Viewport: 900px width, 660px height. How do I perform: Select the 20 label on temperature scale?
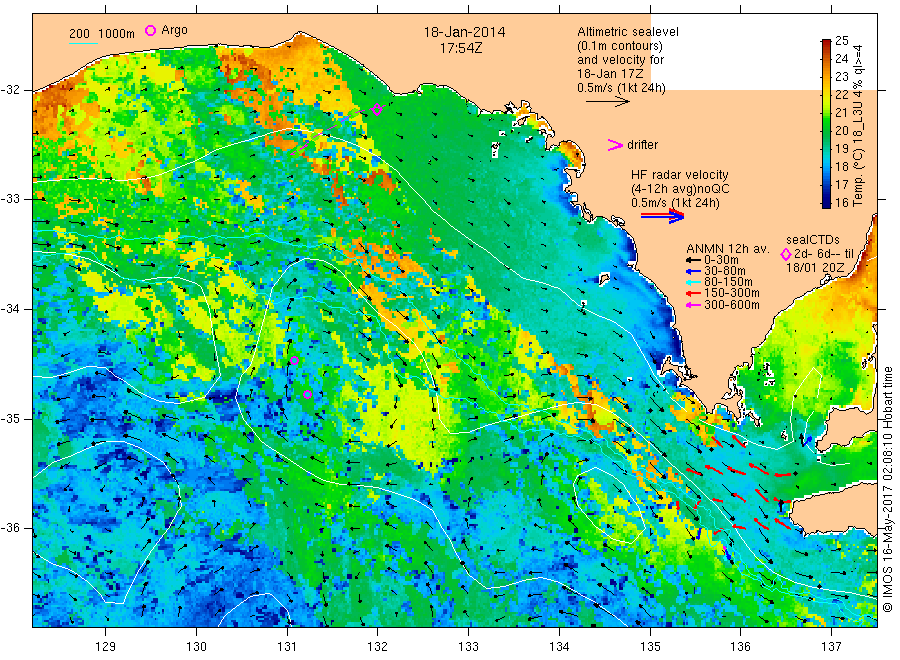pos(841,130)
